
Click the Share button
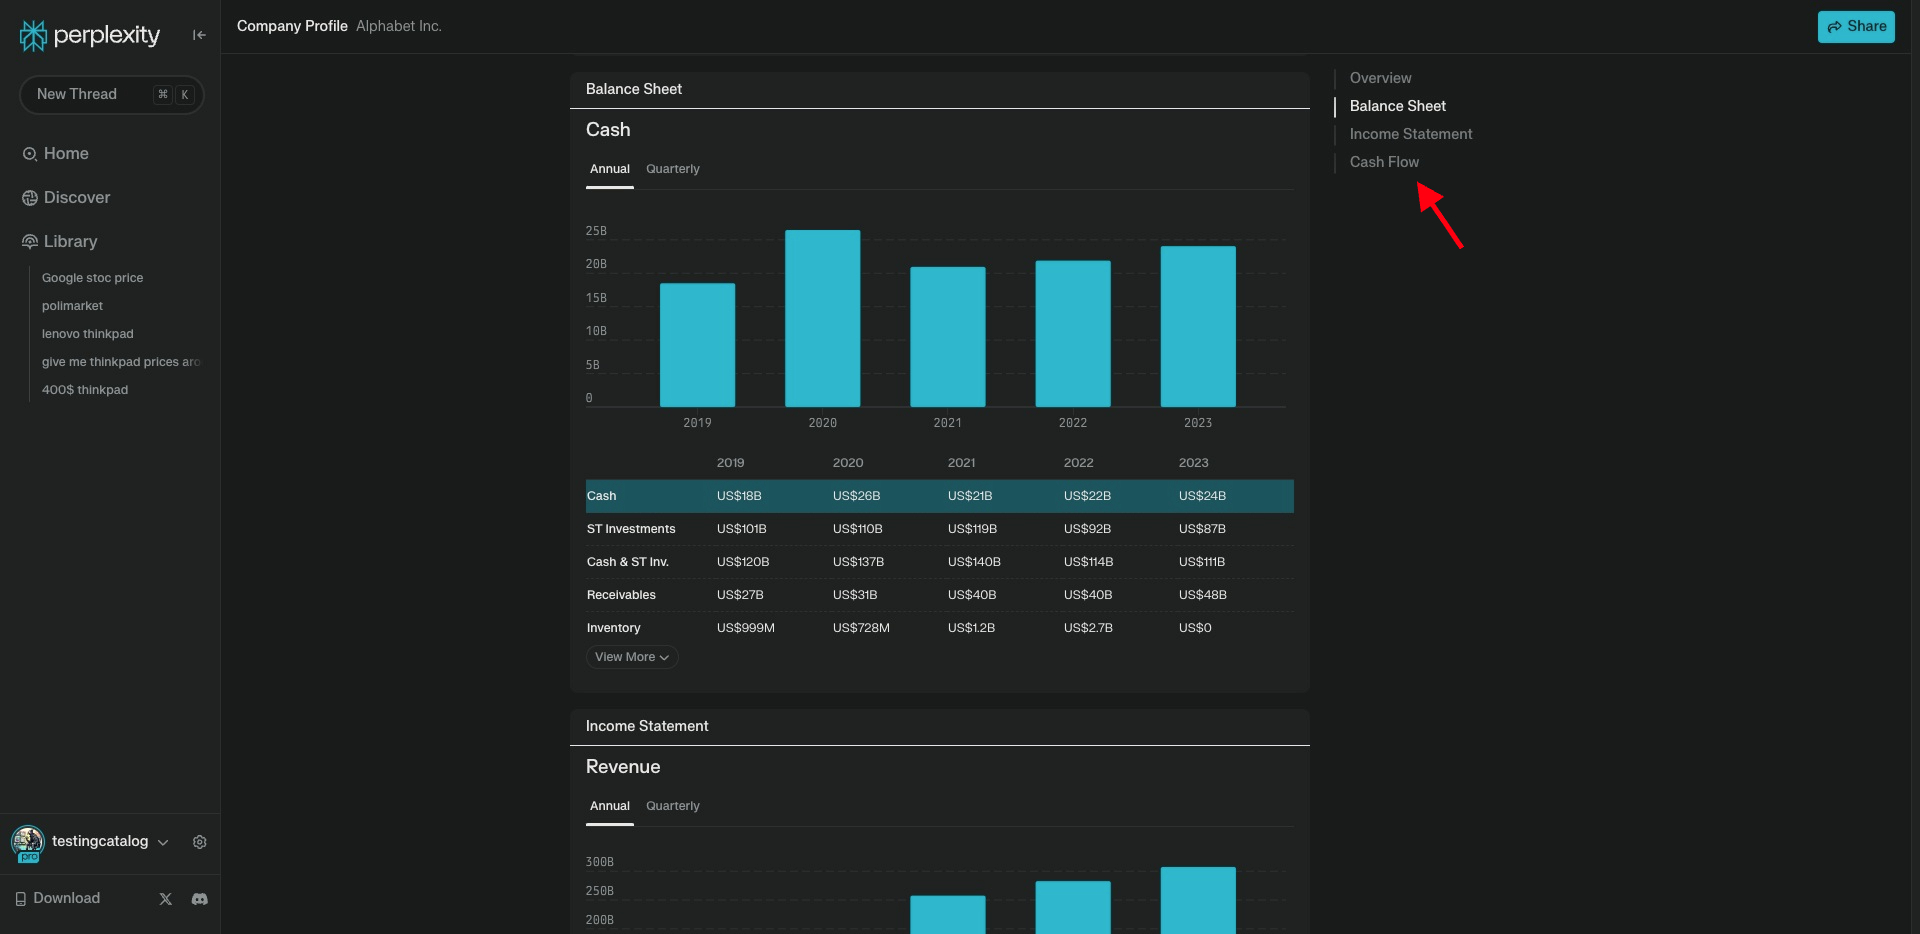[x=1856, y=27]
